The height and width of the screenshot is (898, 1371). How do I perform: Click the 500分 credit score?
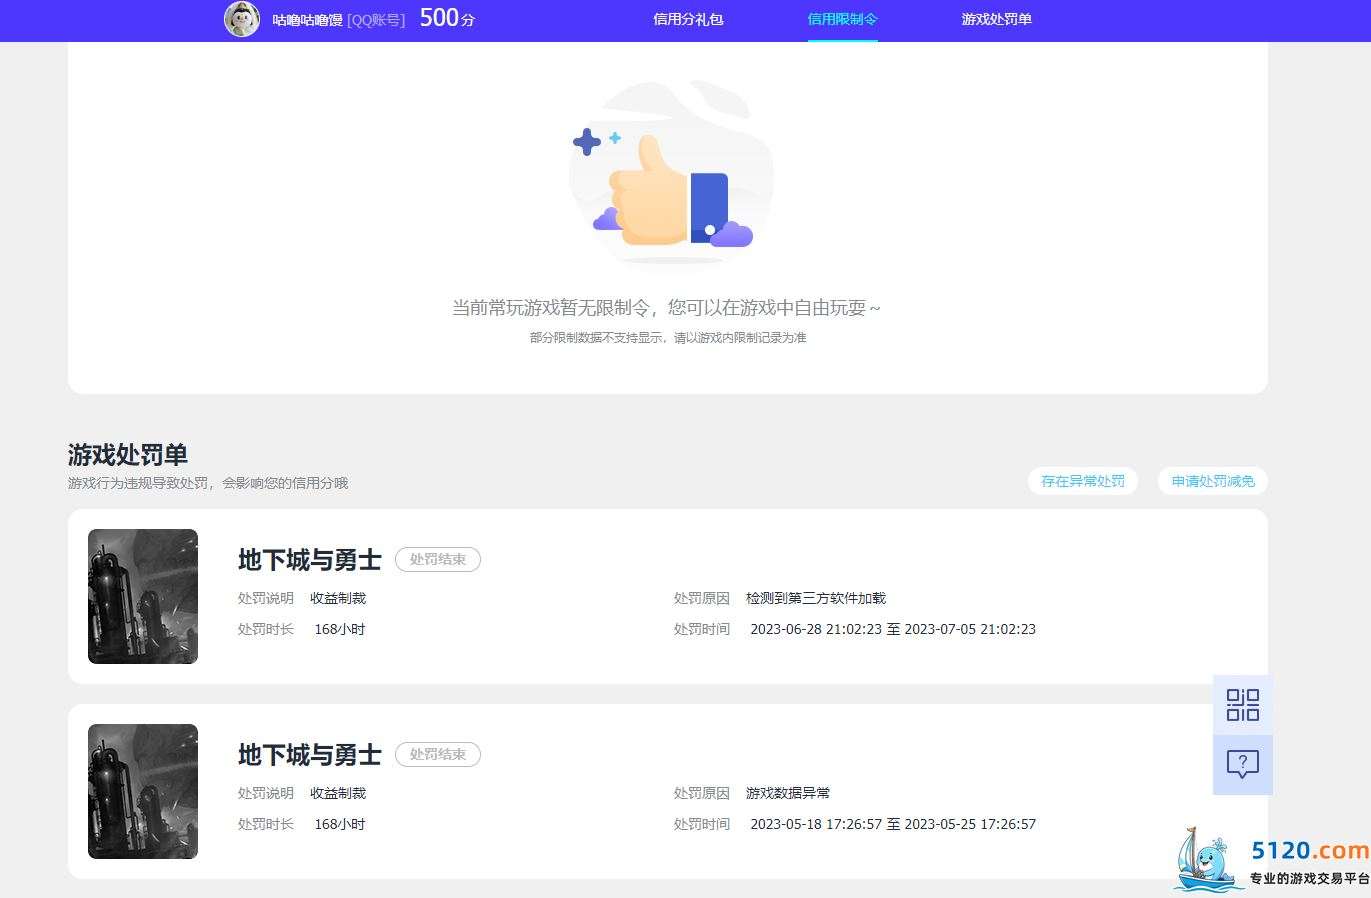tap(447, 18)
